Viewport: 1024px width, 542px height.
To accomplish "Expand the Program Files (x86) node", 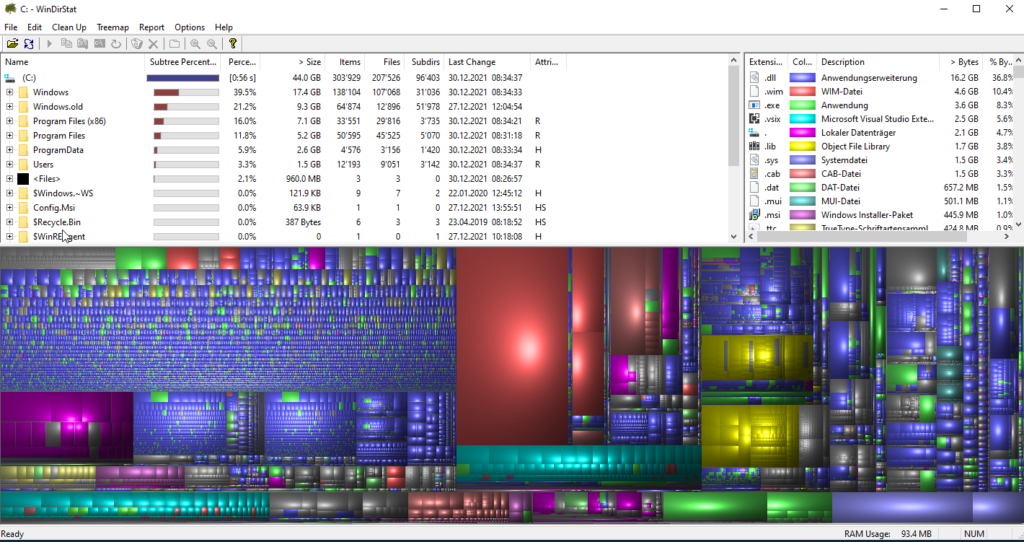I will point(9,121).
